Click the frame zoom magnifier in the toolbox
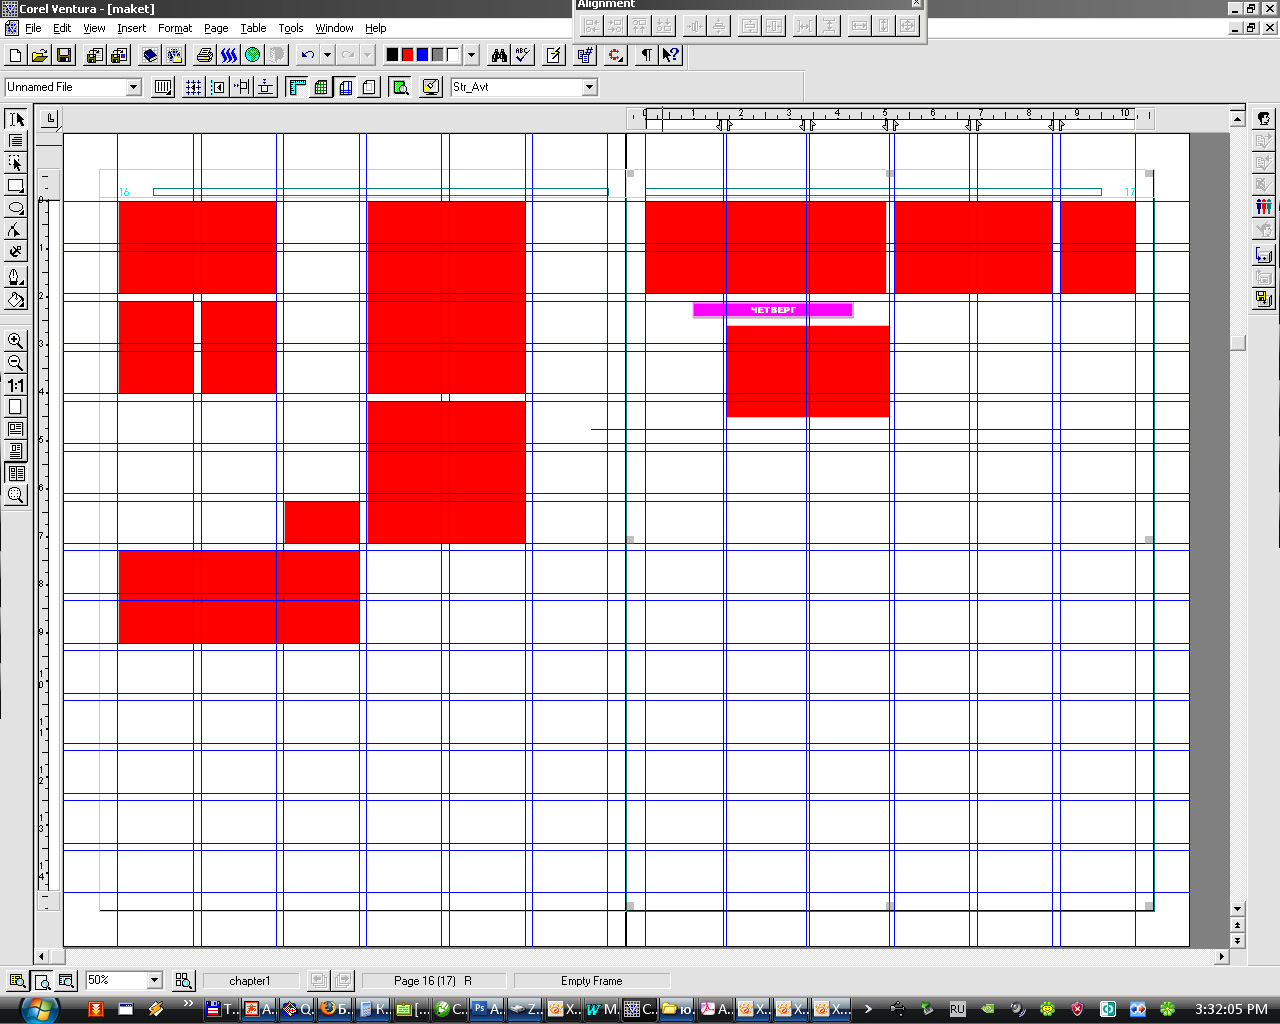The image size is (1280, 1024). pyautogui.click(x=16, y=495)
